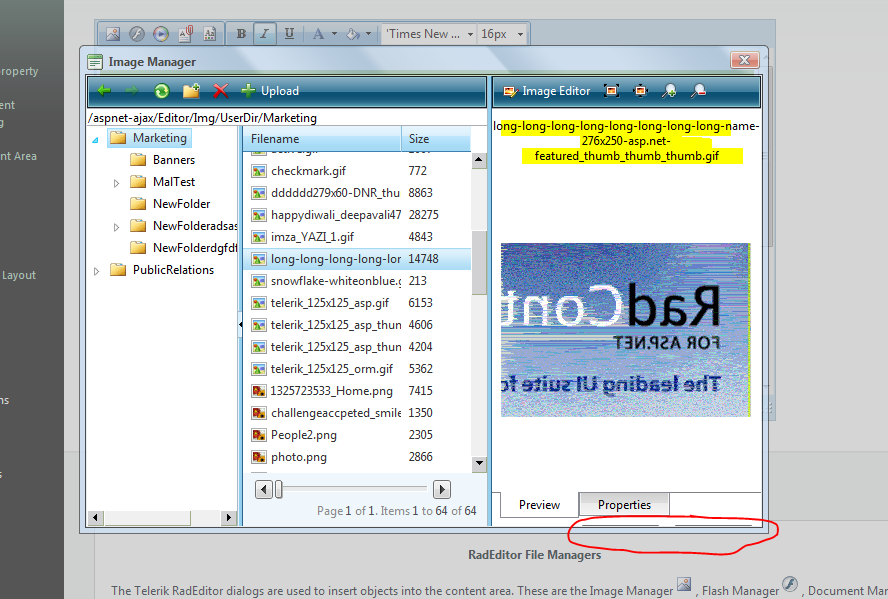The height and width of the screenshot is (599, 888).
Task: Select the Marketing folder
Action: click(150, 138)
